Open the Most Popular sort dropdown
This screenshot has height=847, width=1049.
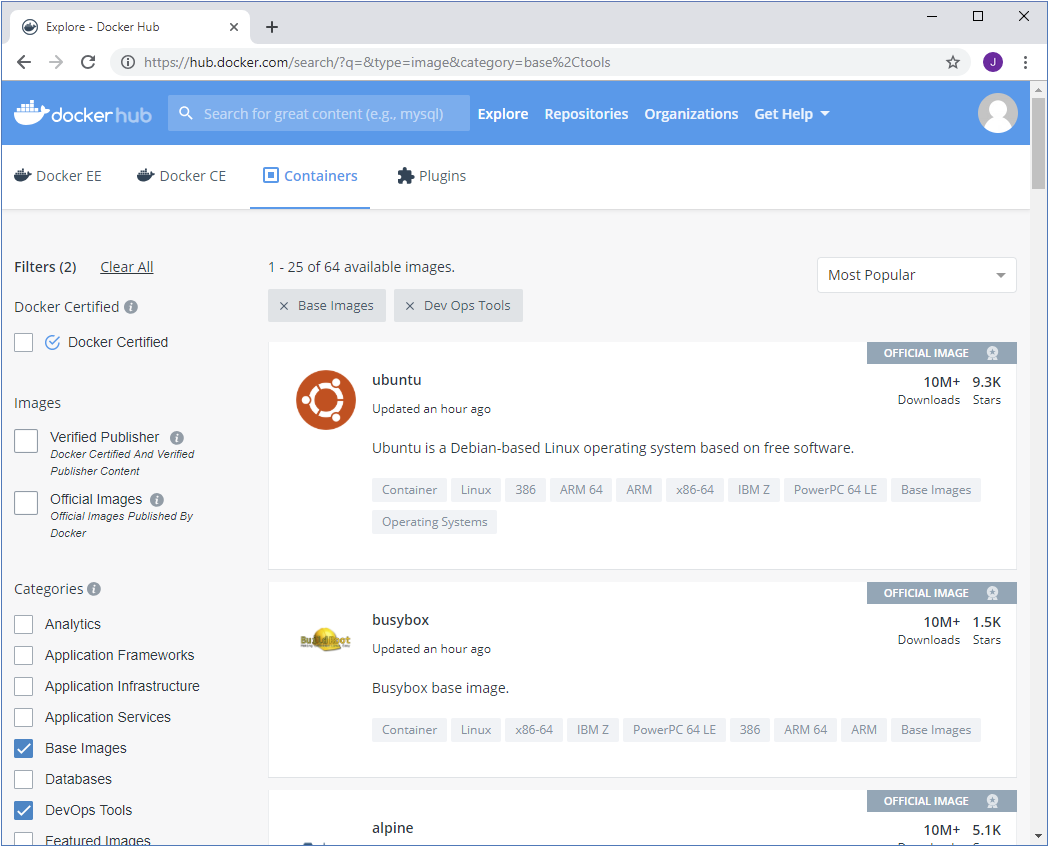pos(915,274)
